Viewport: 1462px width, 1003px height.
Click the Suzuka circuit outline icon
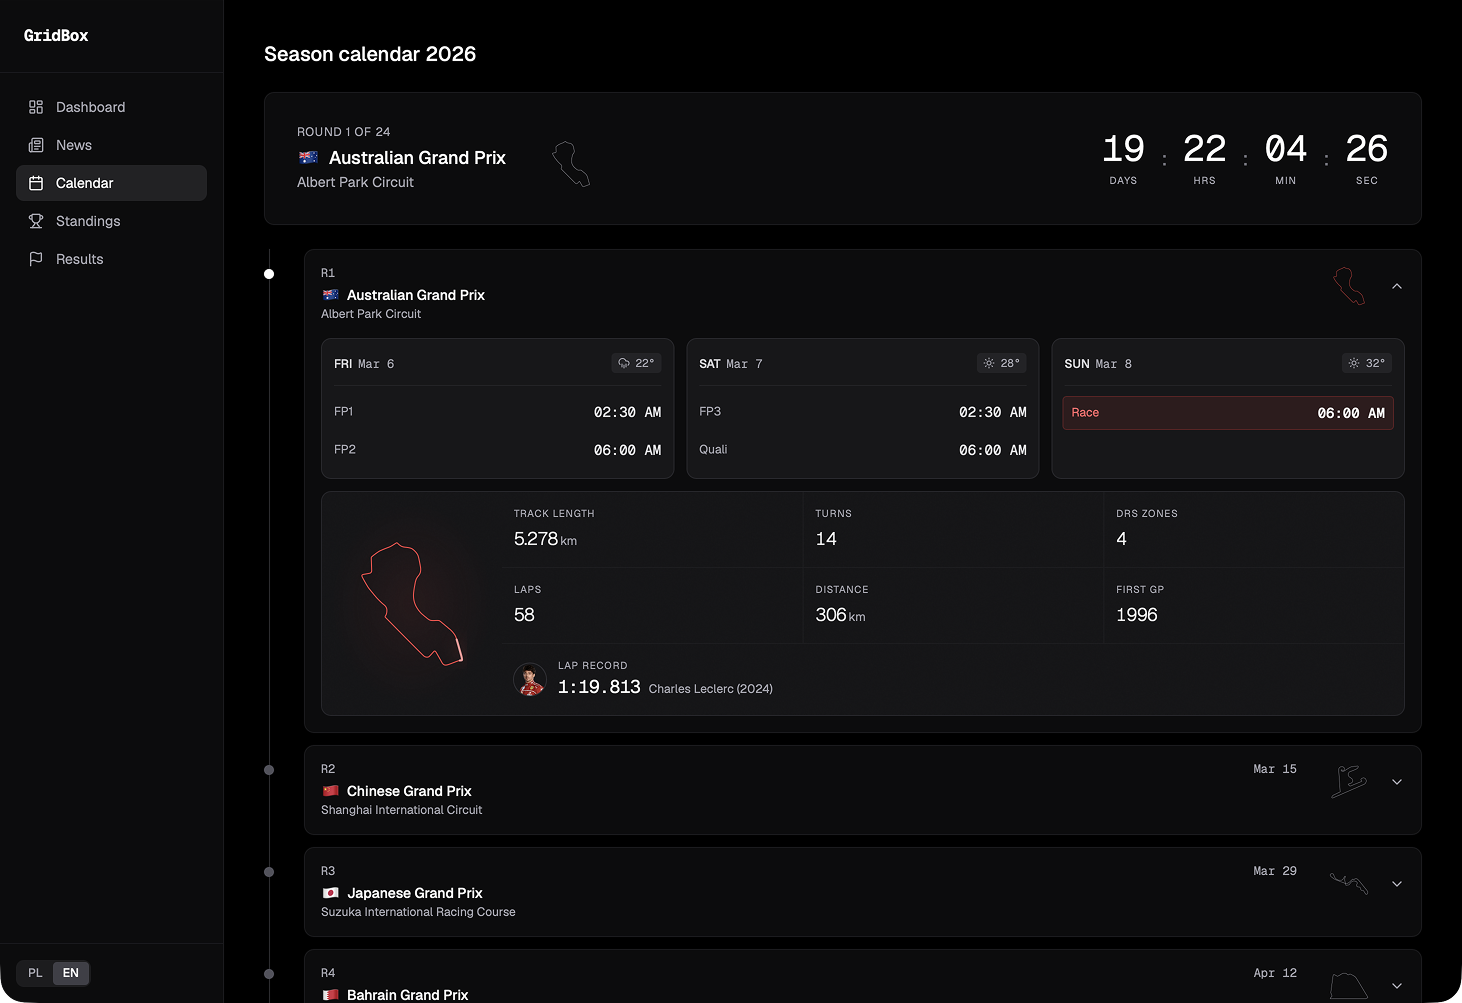1347,884
